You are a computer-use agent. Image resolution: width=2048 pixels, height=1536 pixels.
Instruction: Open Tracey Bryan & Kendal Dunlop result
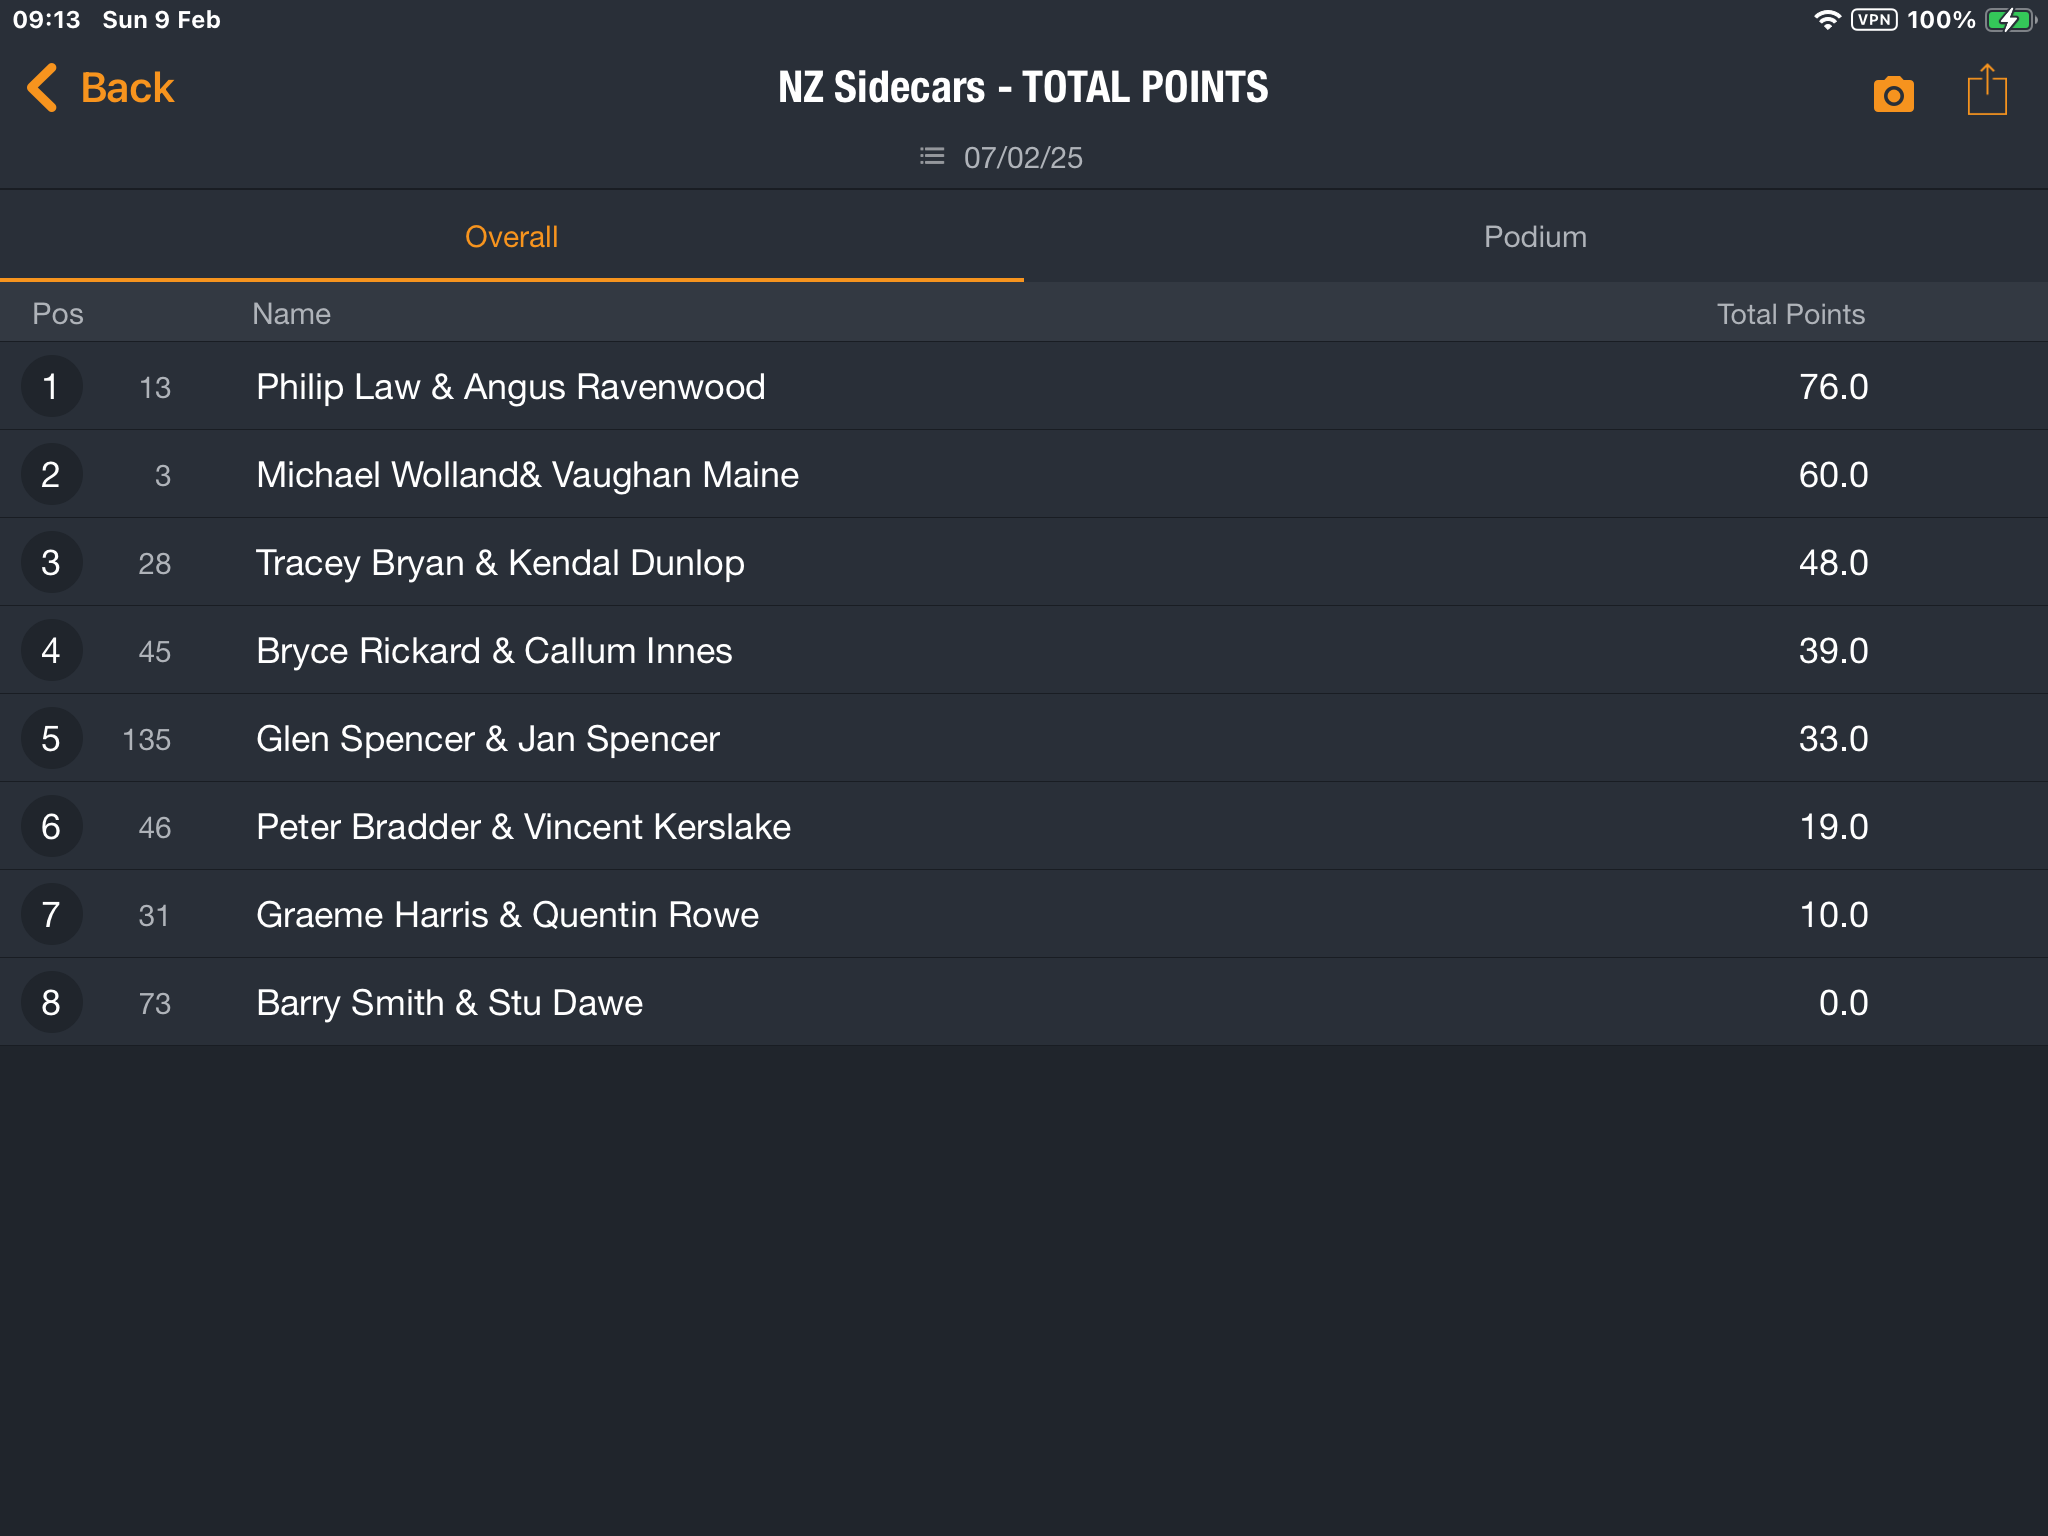[x=1024, y=563]
